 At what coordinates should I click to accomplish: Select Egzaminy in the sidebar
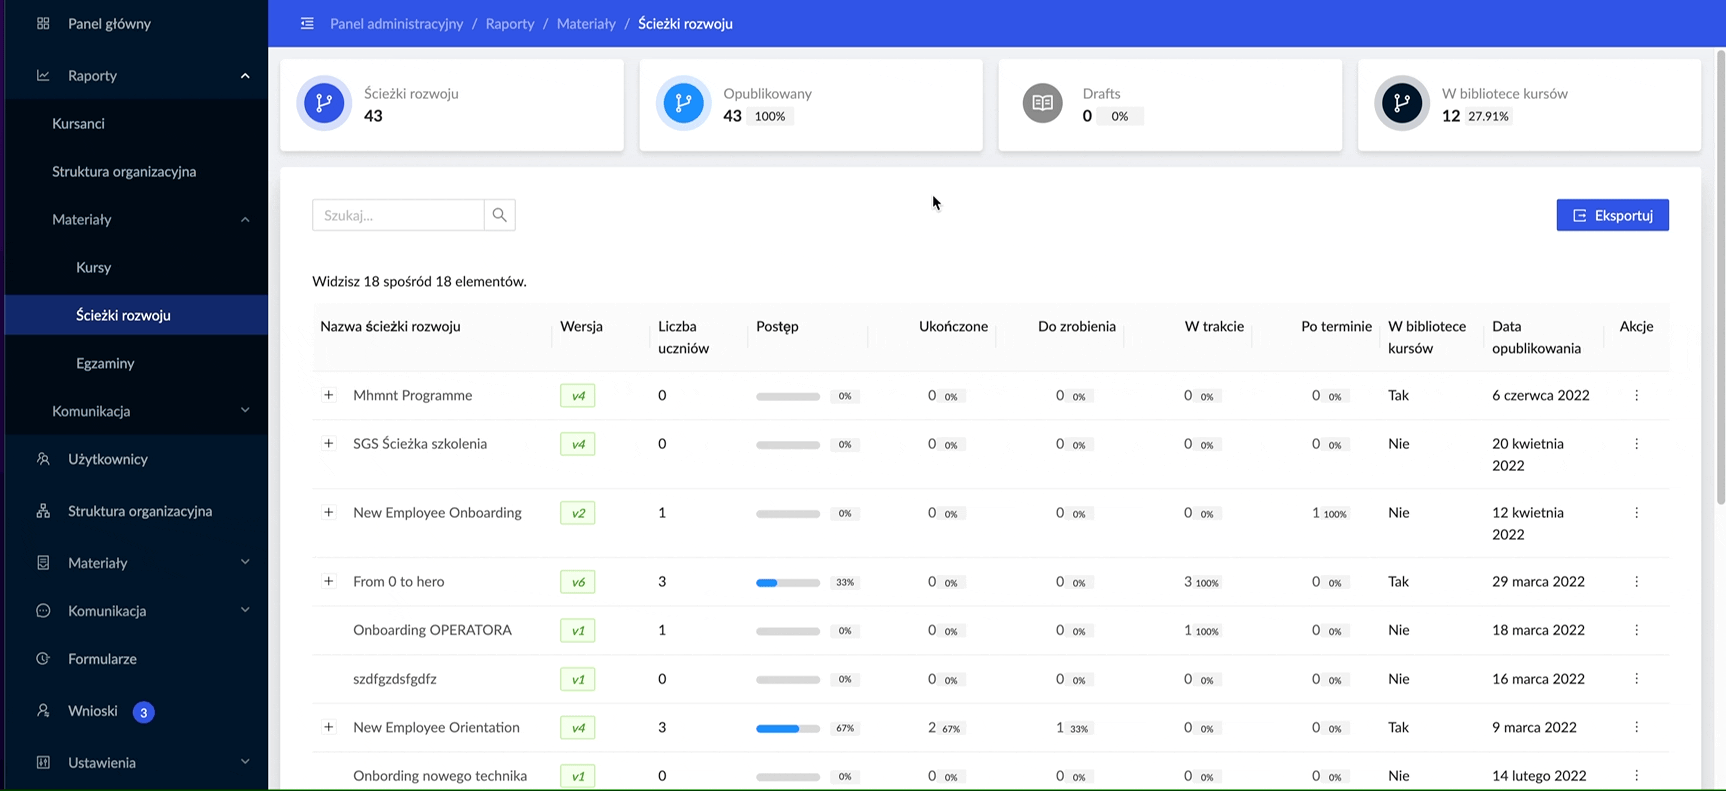(x=105, y=363)
